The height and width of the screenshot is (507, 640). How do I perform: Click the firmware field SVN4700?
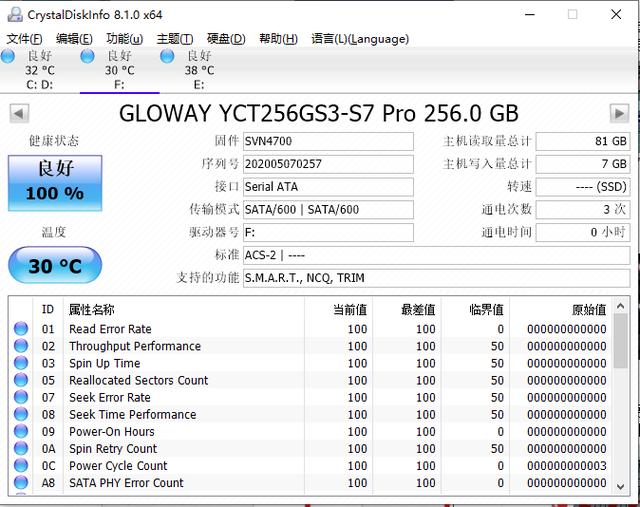(x=328, y=141)
